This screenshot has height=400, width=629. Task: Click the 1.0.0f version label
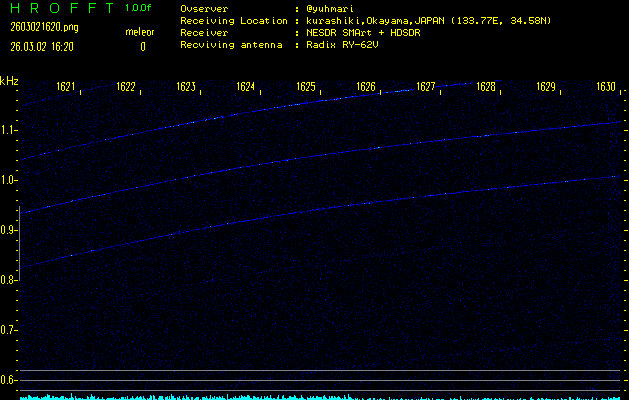click(x=139, y=8)
